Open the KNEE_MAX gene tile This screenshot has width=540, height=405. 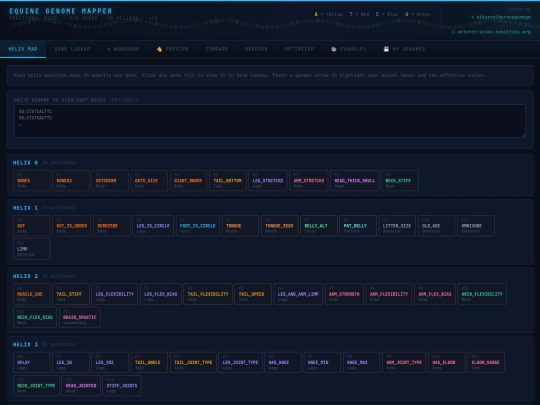click(362, 362)
